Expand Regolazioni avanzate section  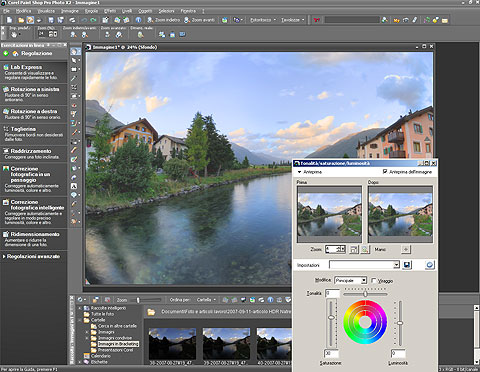[32, 256]
